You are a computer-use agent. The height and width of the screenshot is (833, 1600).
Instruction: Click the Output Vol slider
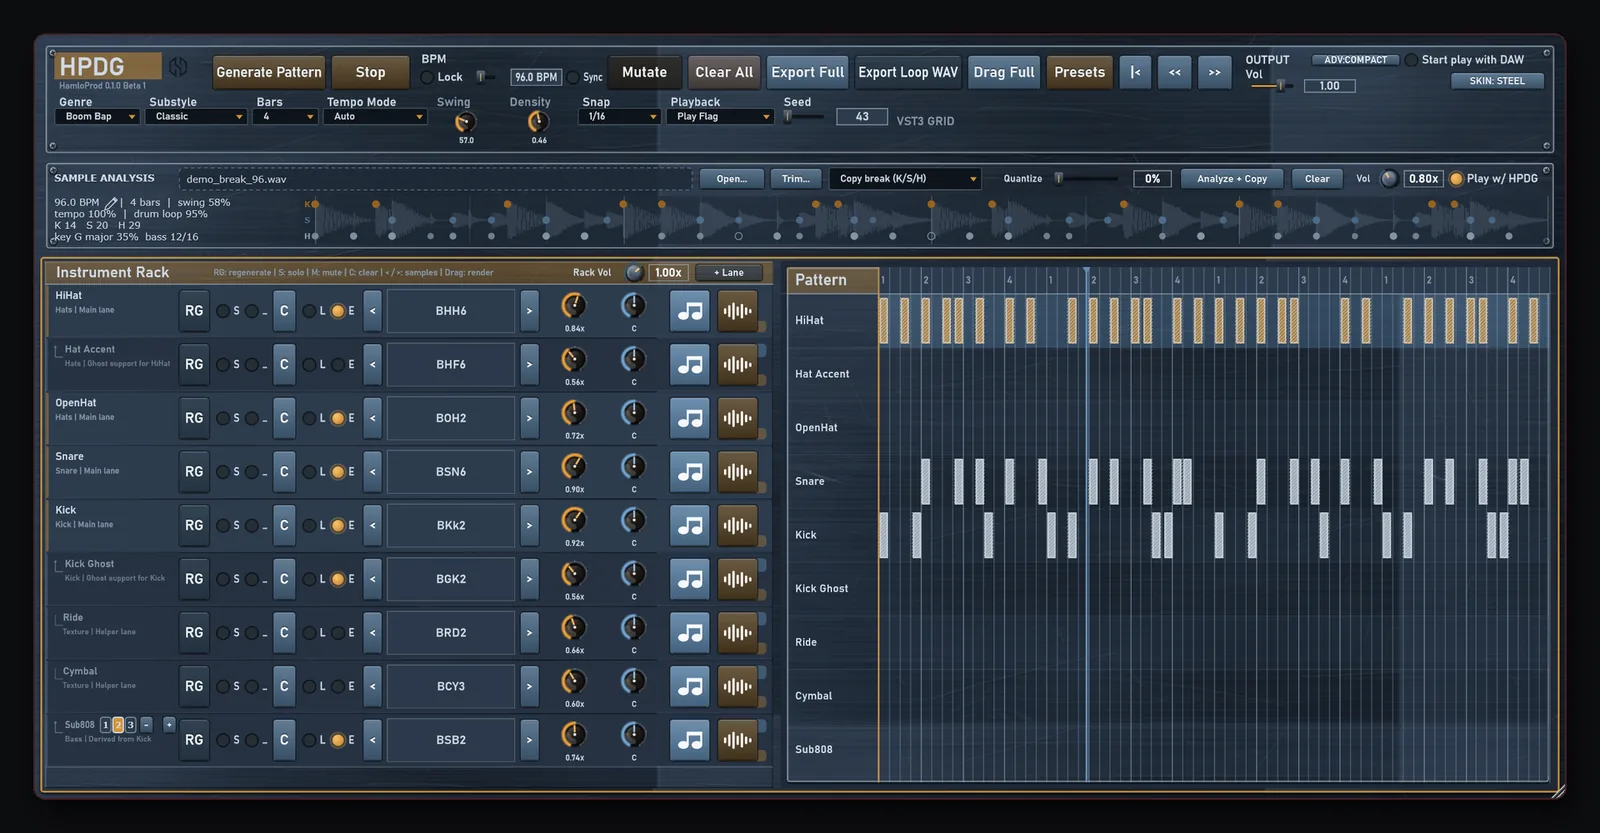[1271, 86]
